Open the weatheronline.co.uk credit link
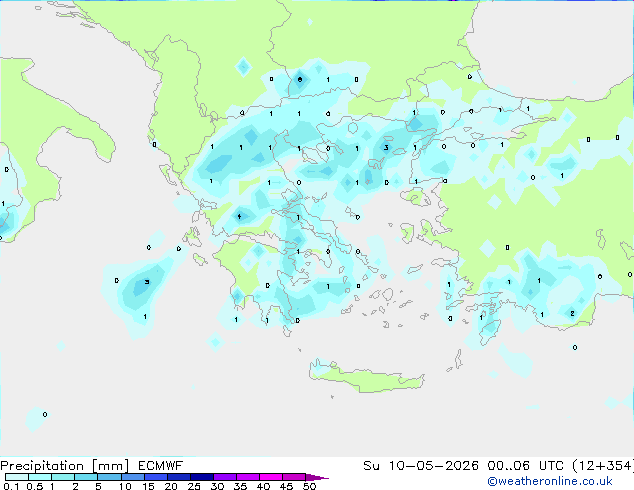Image resolution: width=634 pixels, height=490 pixels. coord(550,481)
